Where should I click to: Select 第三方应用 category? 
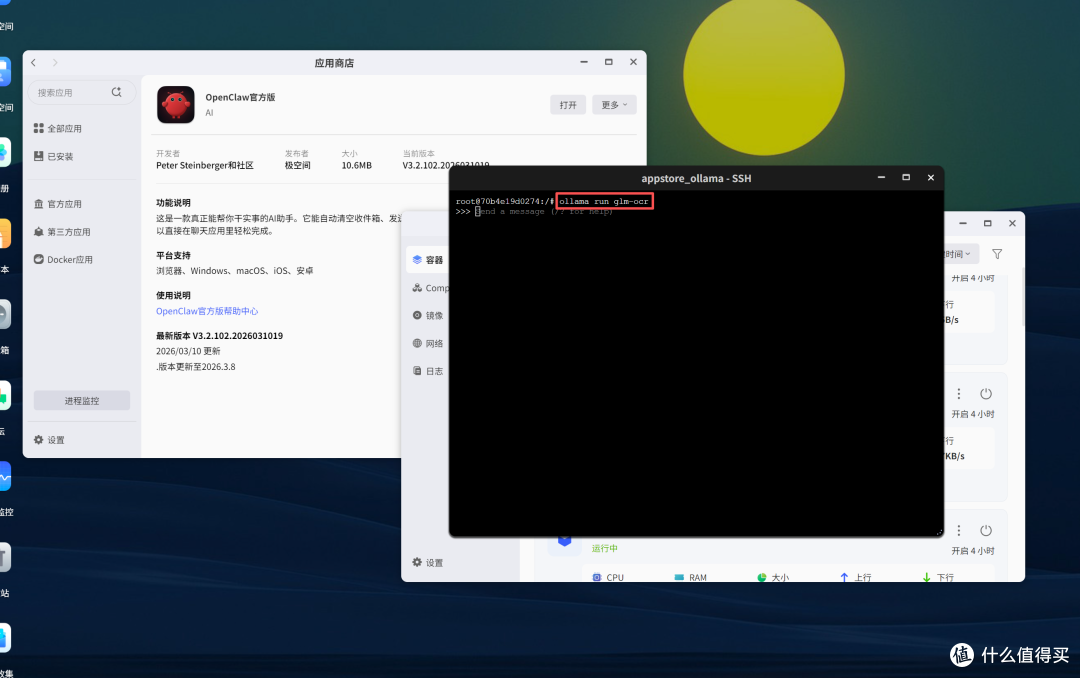(x=62, y=232)
